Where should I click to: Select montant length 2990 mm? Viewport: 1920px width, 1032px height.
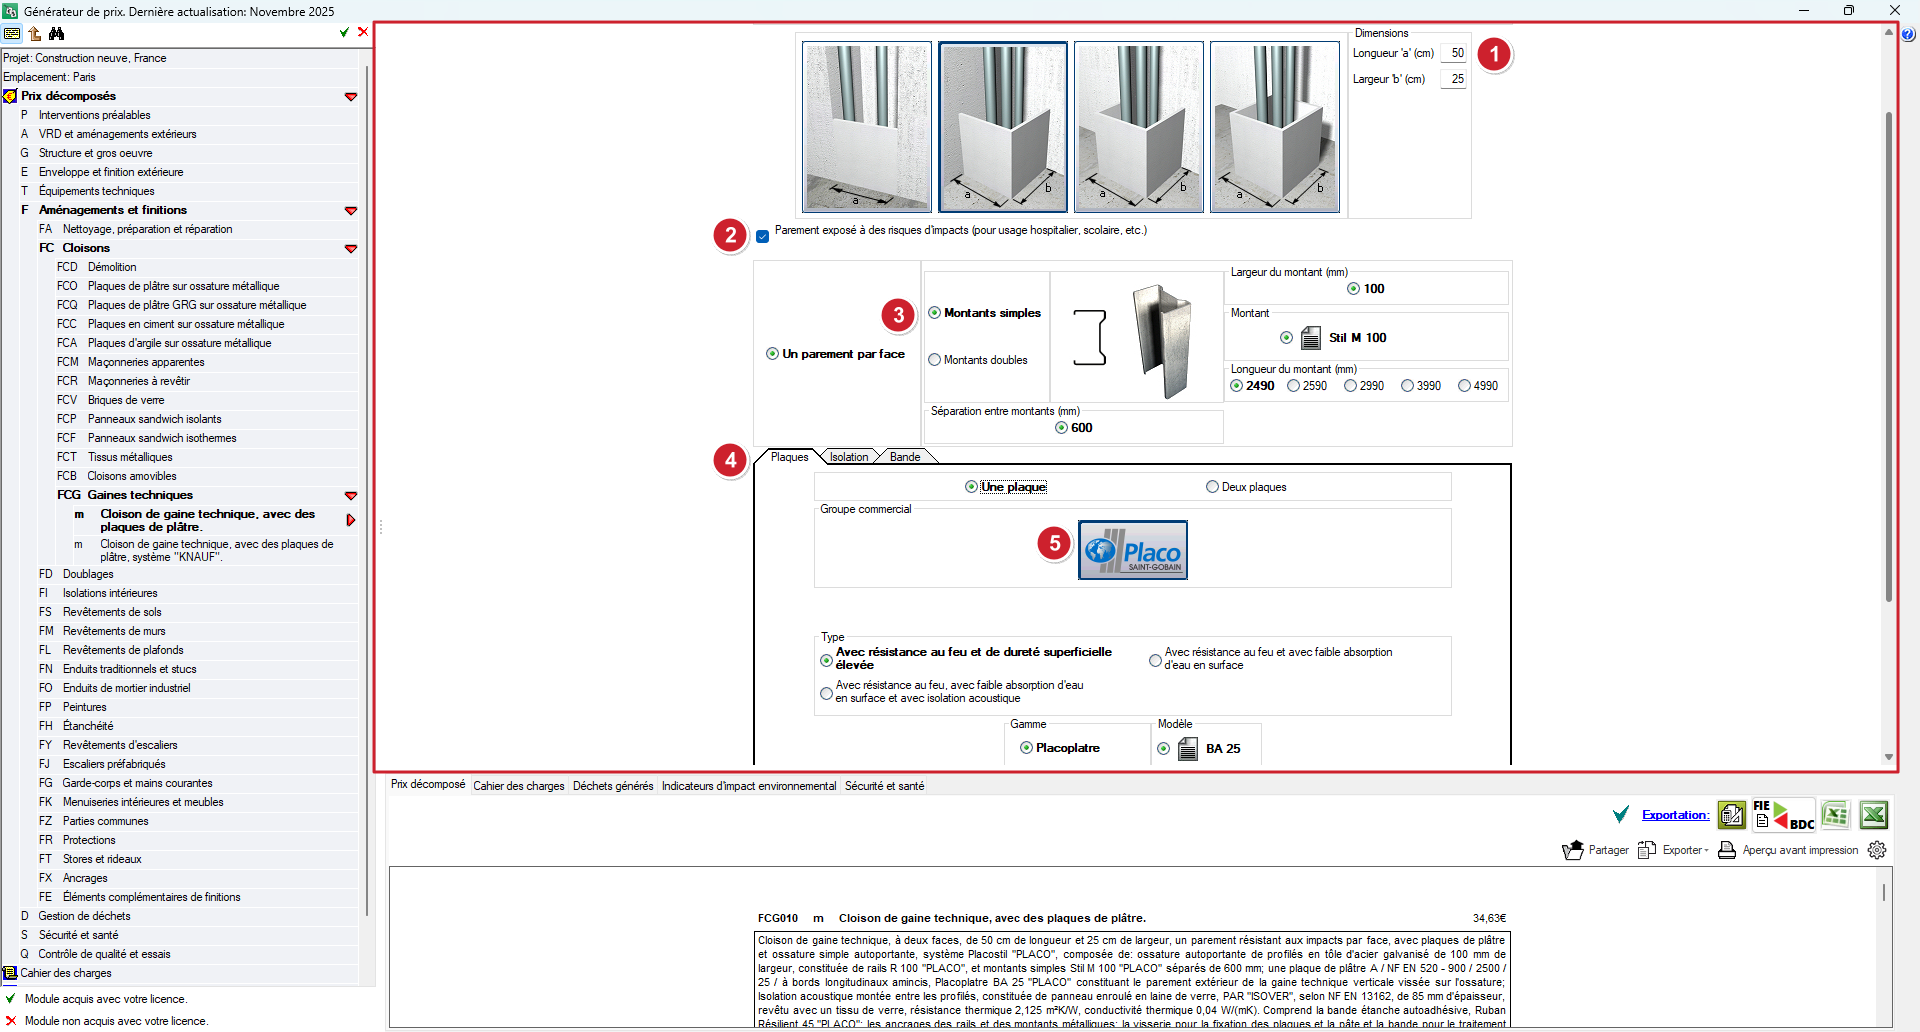click(1351, 386)
